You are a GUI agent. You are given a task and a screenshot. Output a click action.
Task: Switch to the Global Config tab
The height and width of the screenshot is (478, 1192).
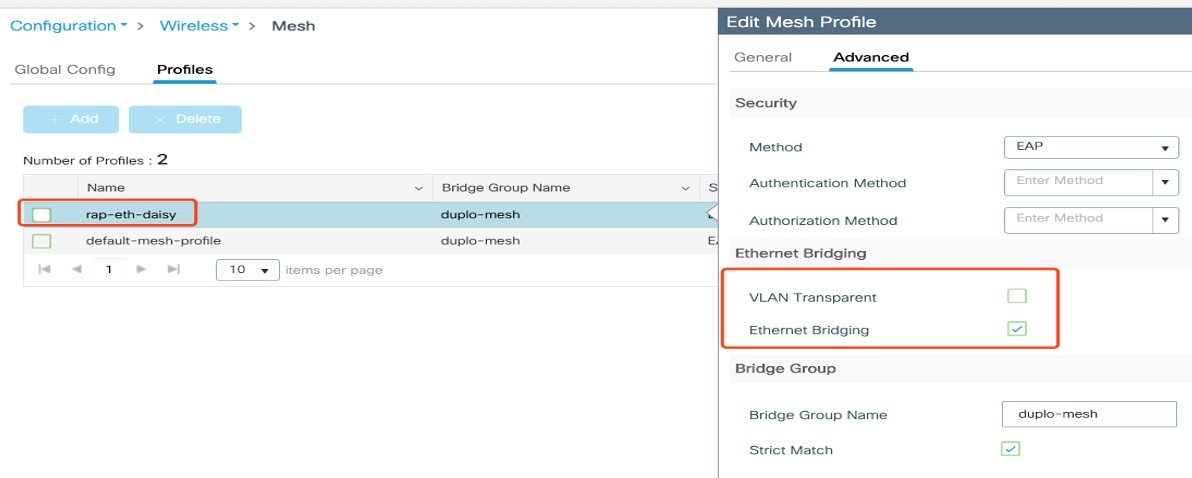[x=65, y=70]
